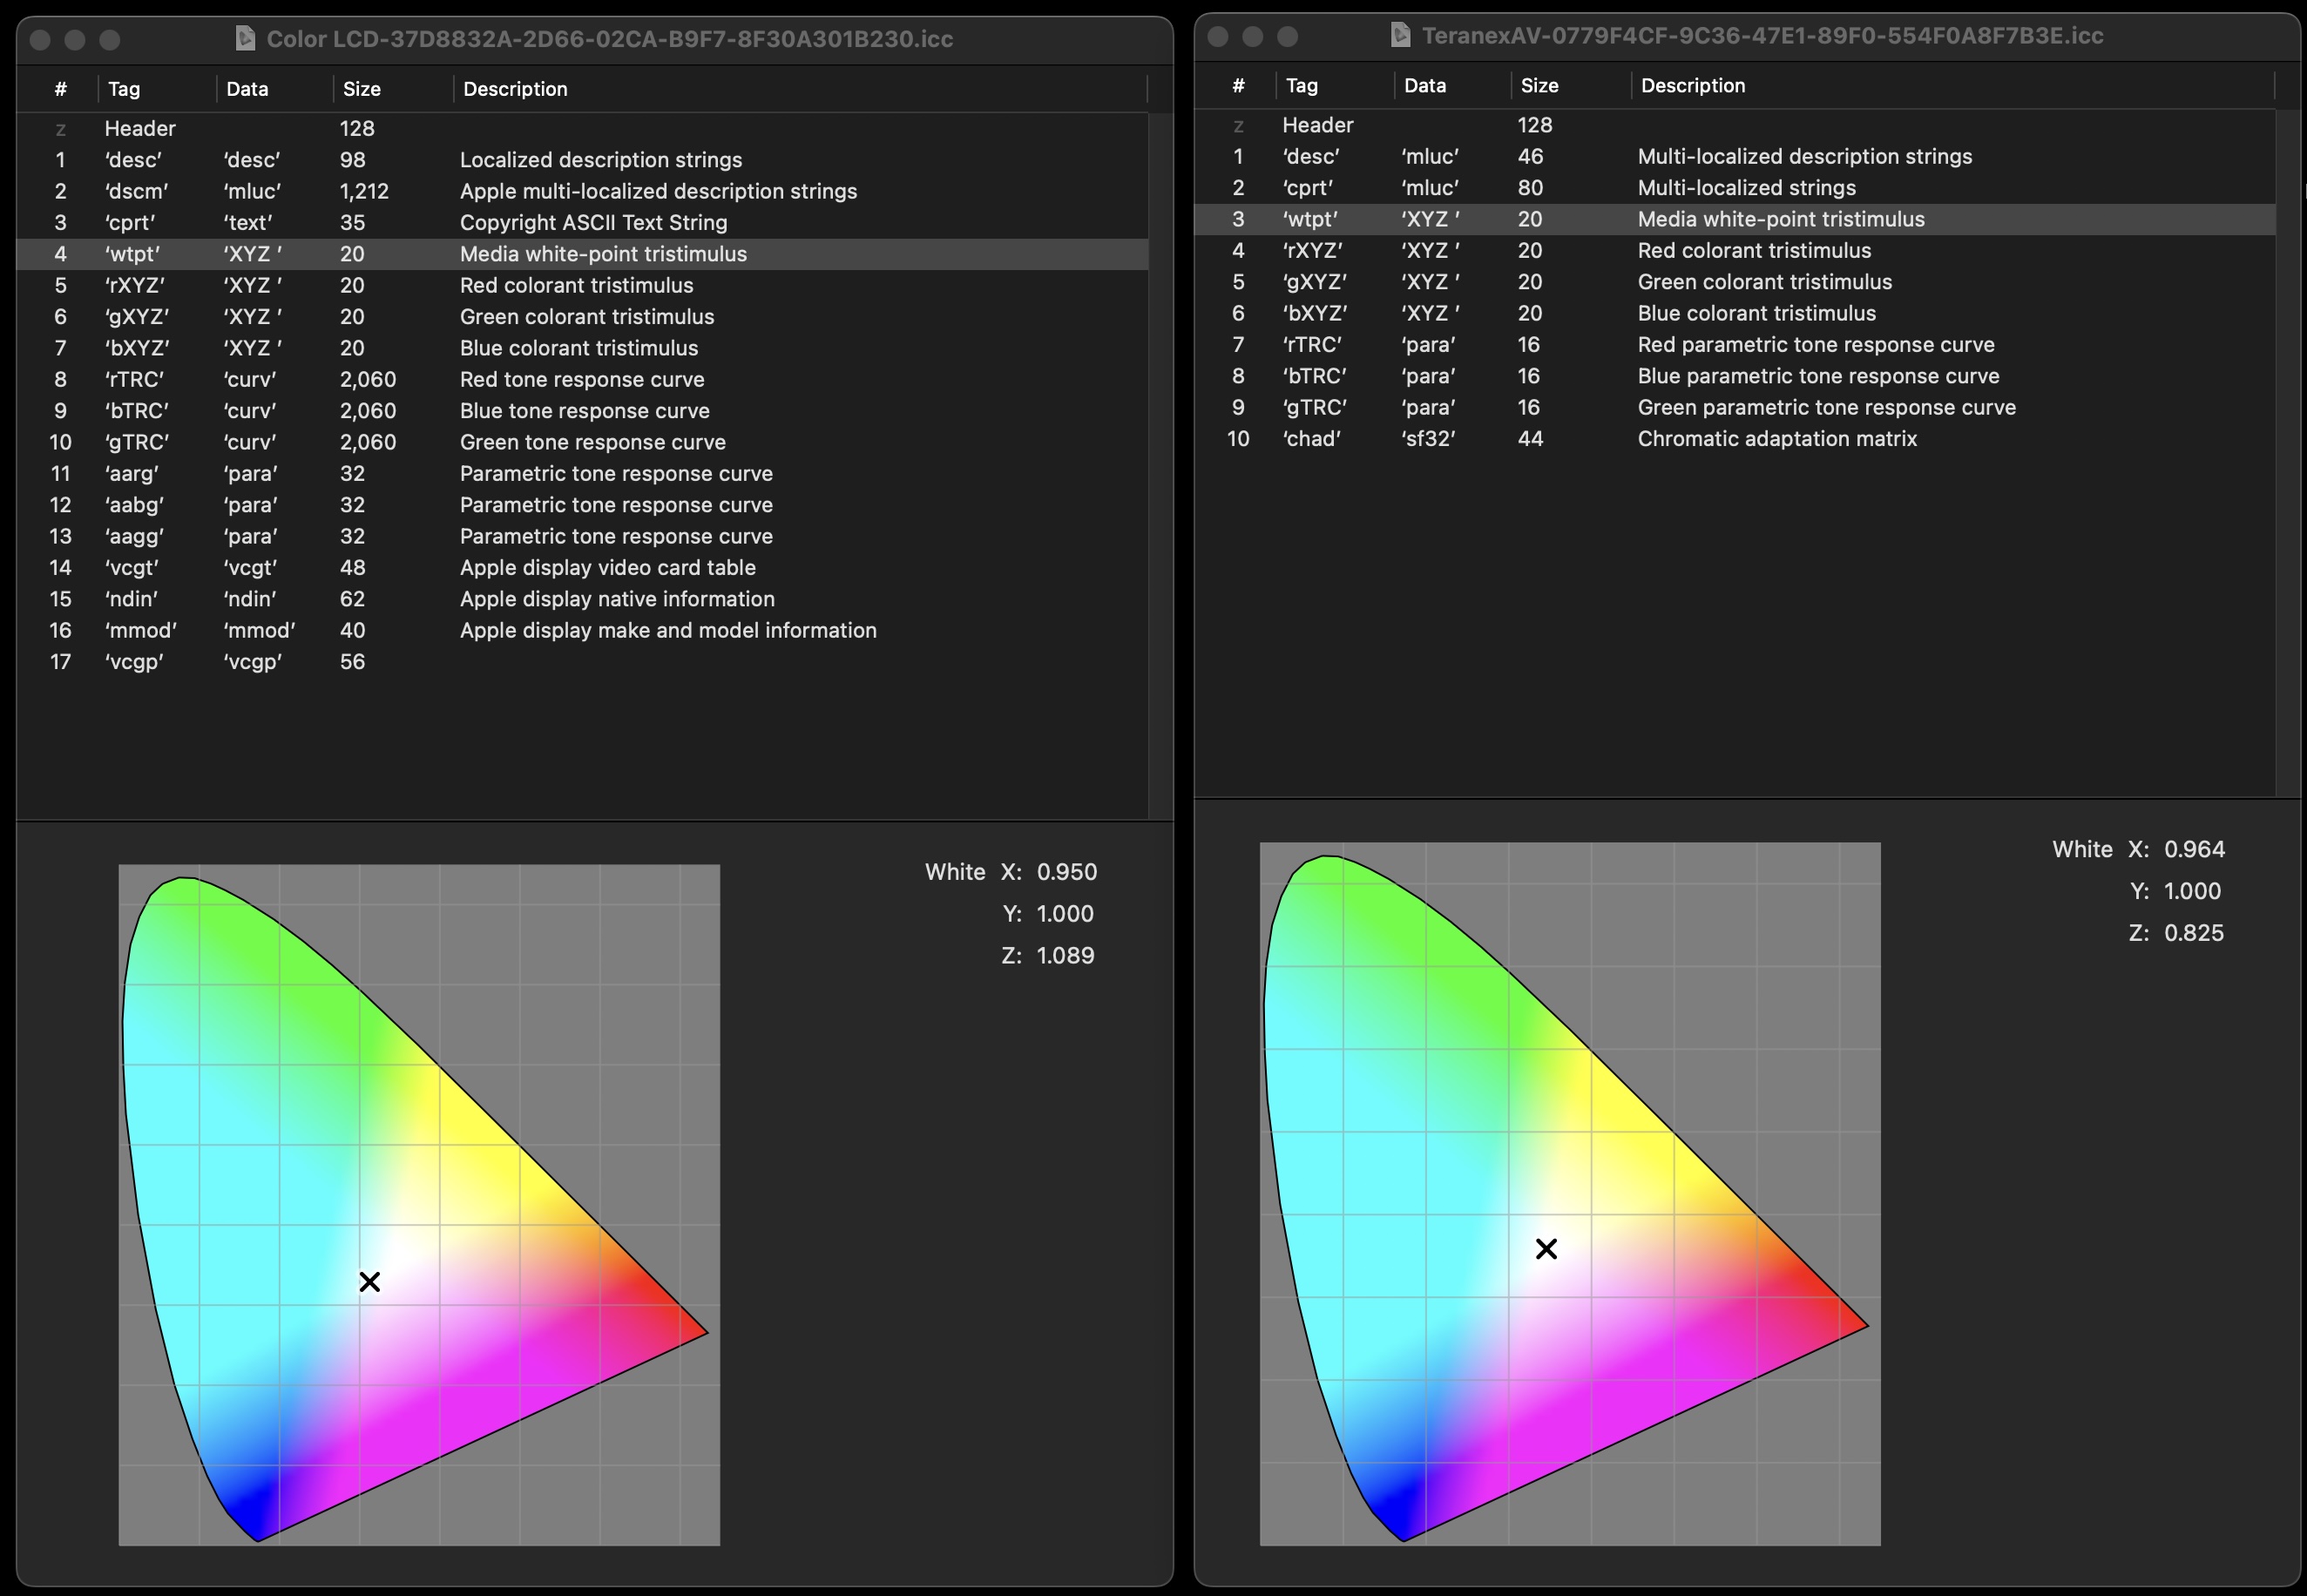Viewport: 2307px width, 1596px height.
Task: Select 'desc' Multi-localized description row in TeranexAV
Action: [1735, 156]
